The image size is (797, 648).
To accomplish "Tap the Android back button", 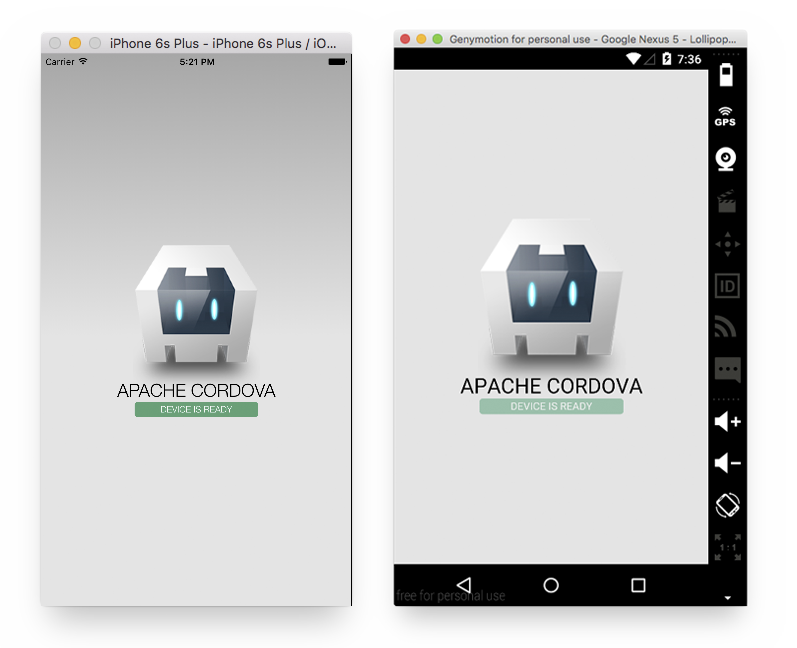I will tap(464, 585).
